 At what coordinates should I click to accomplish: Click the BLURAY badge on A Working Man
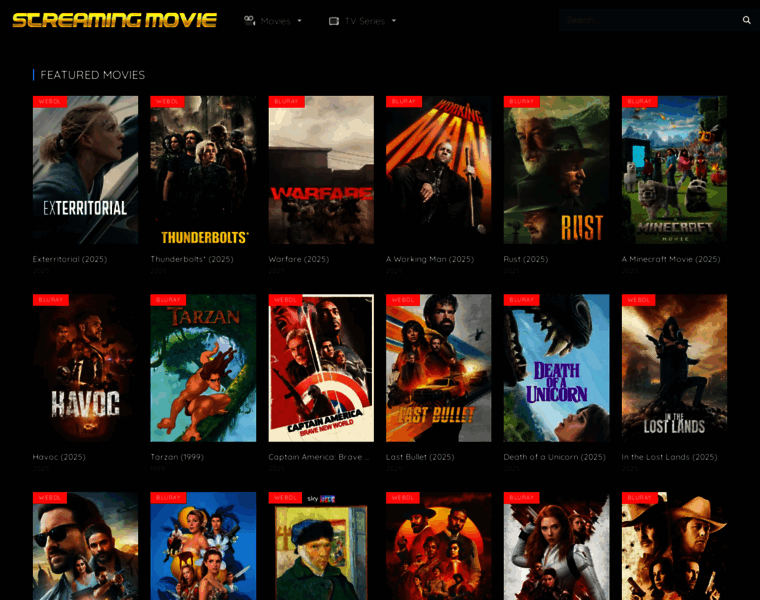click(404, 101)
